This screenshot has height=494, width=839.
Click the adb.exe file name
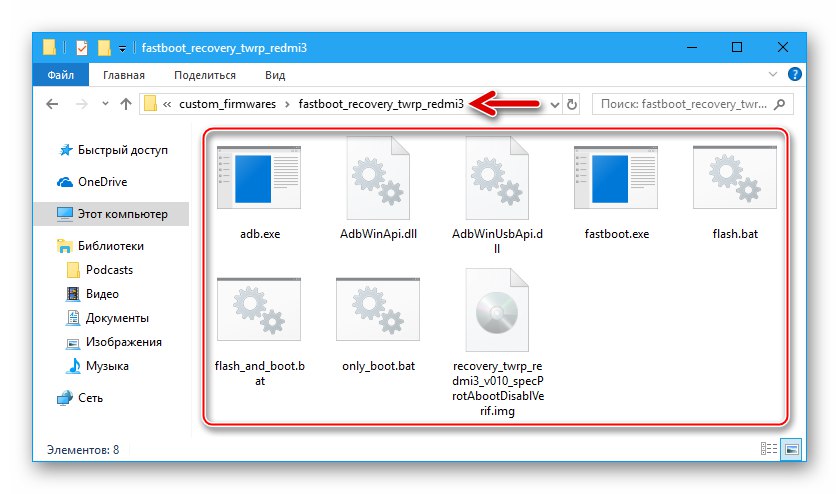coord(260,234)
